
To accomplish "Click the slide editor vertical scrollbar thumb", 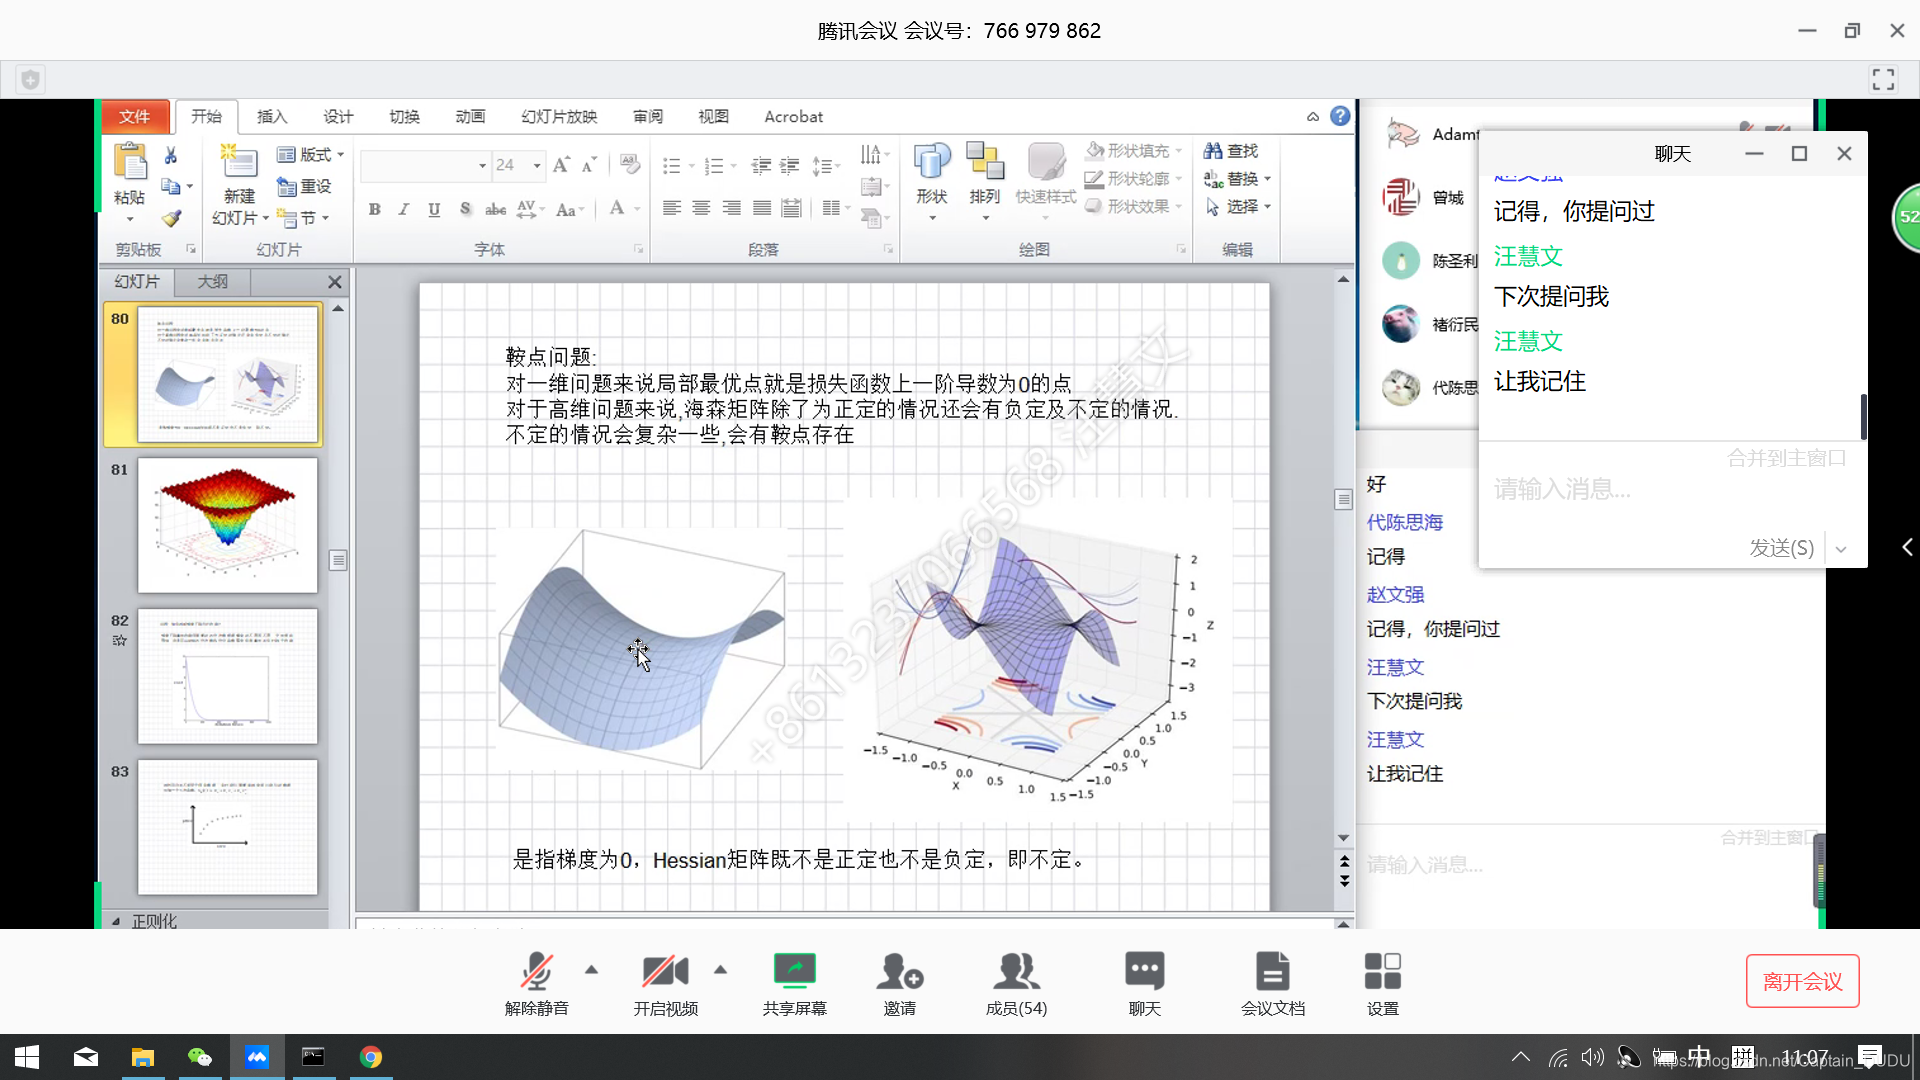I will pos(1343,499).
